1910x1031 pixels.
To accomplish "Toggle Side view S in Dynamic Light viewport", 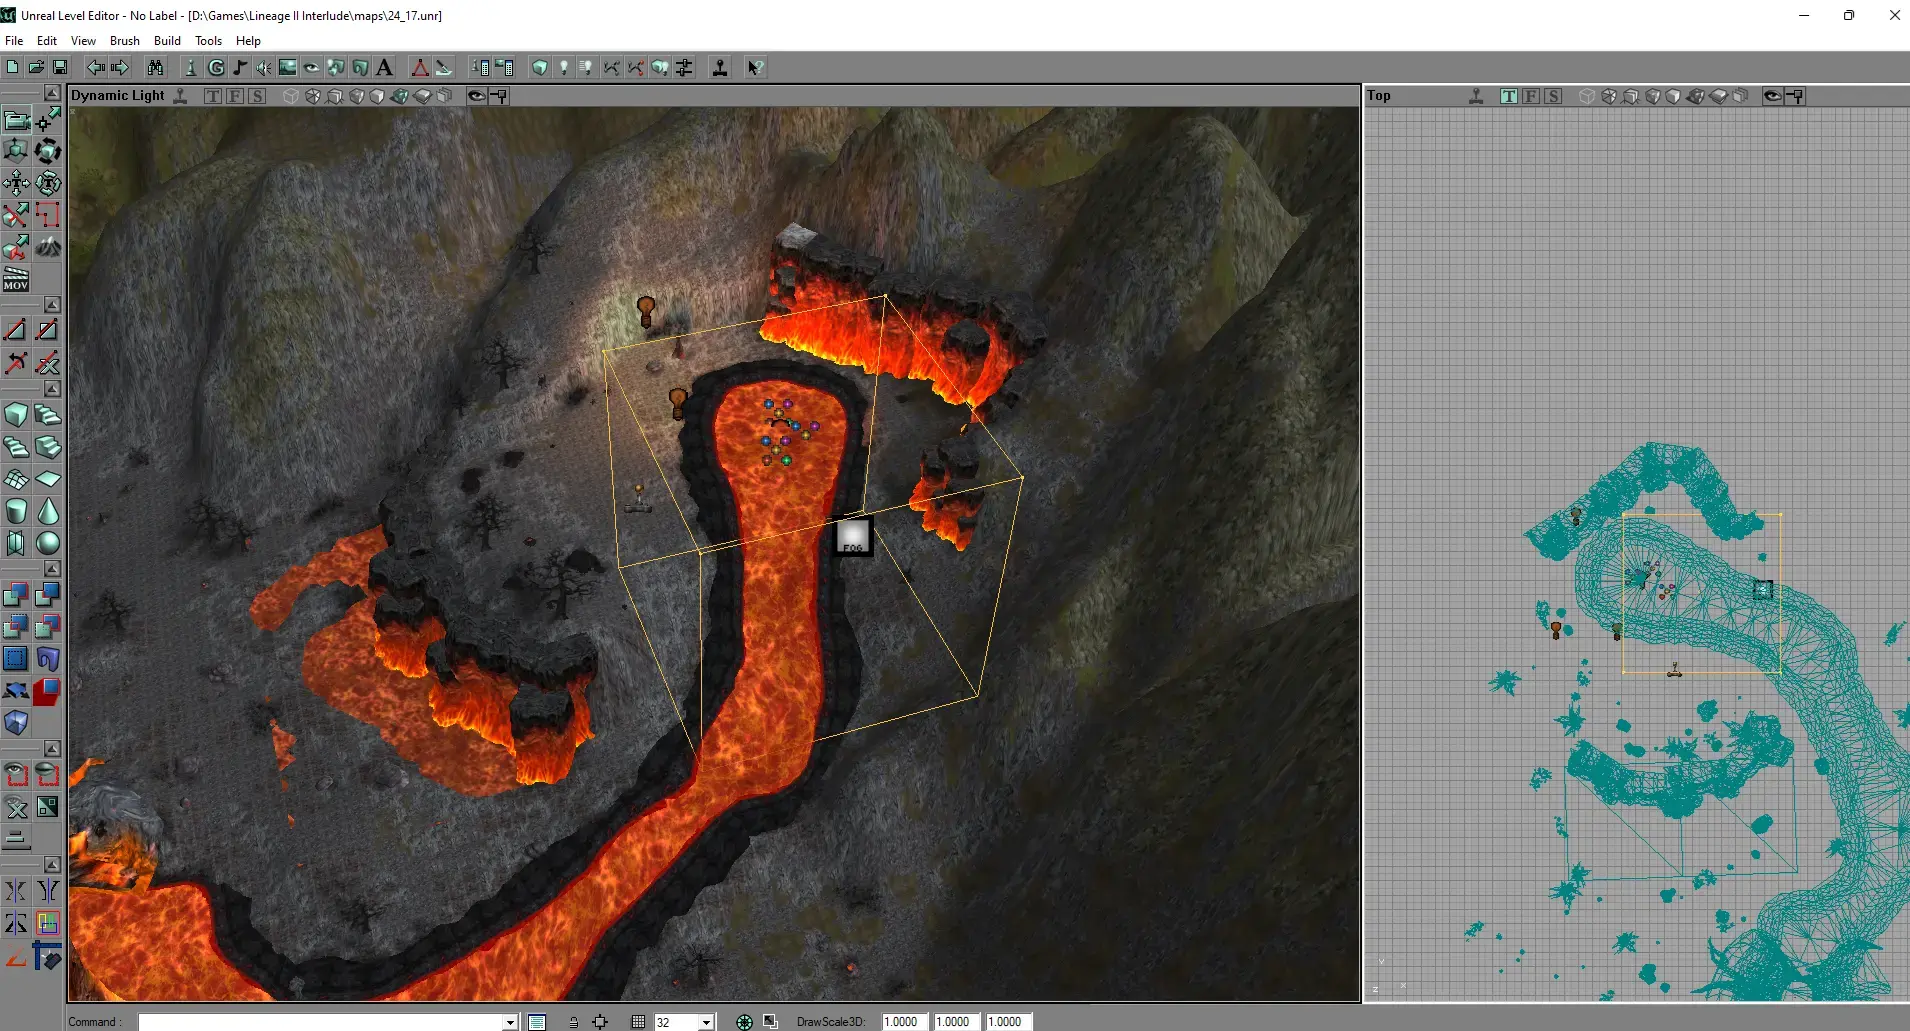I will click(257, 96).
